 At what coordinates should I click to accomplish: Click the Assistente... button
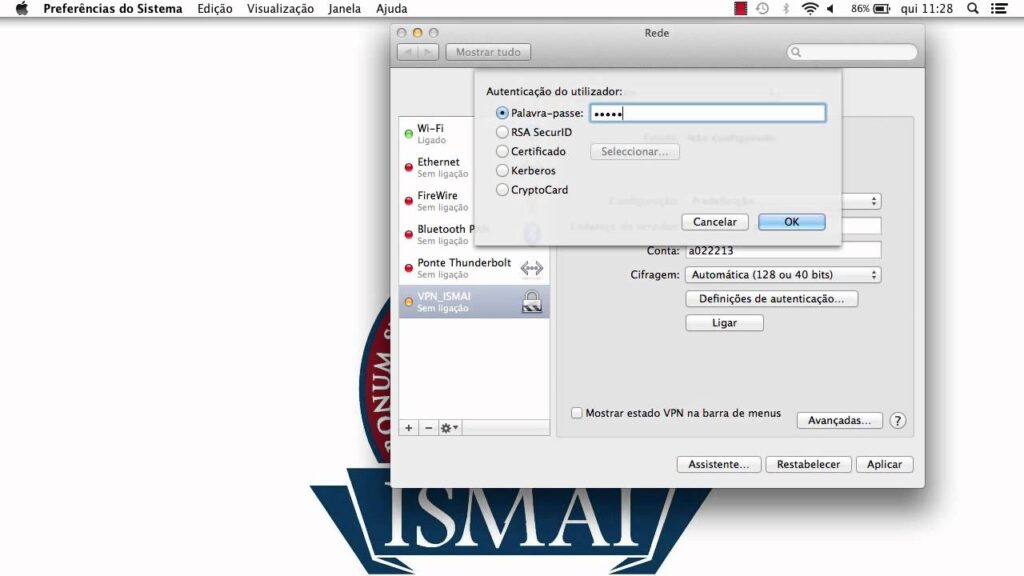[718, 464]
